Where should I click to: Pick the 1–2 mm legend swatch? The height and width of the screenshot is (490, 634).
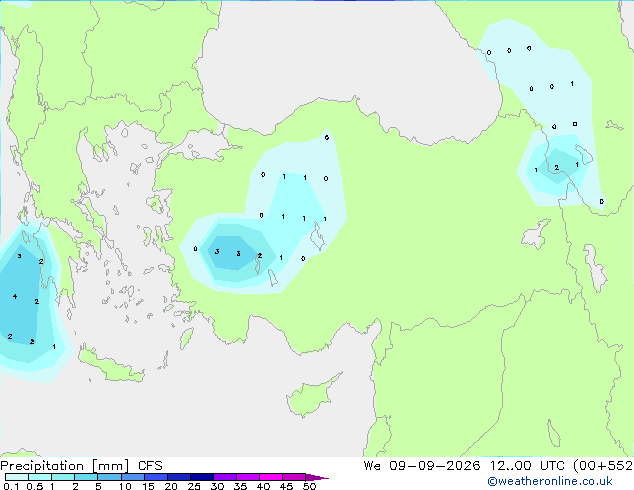63,477
